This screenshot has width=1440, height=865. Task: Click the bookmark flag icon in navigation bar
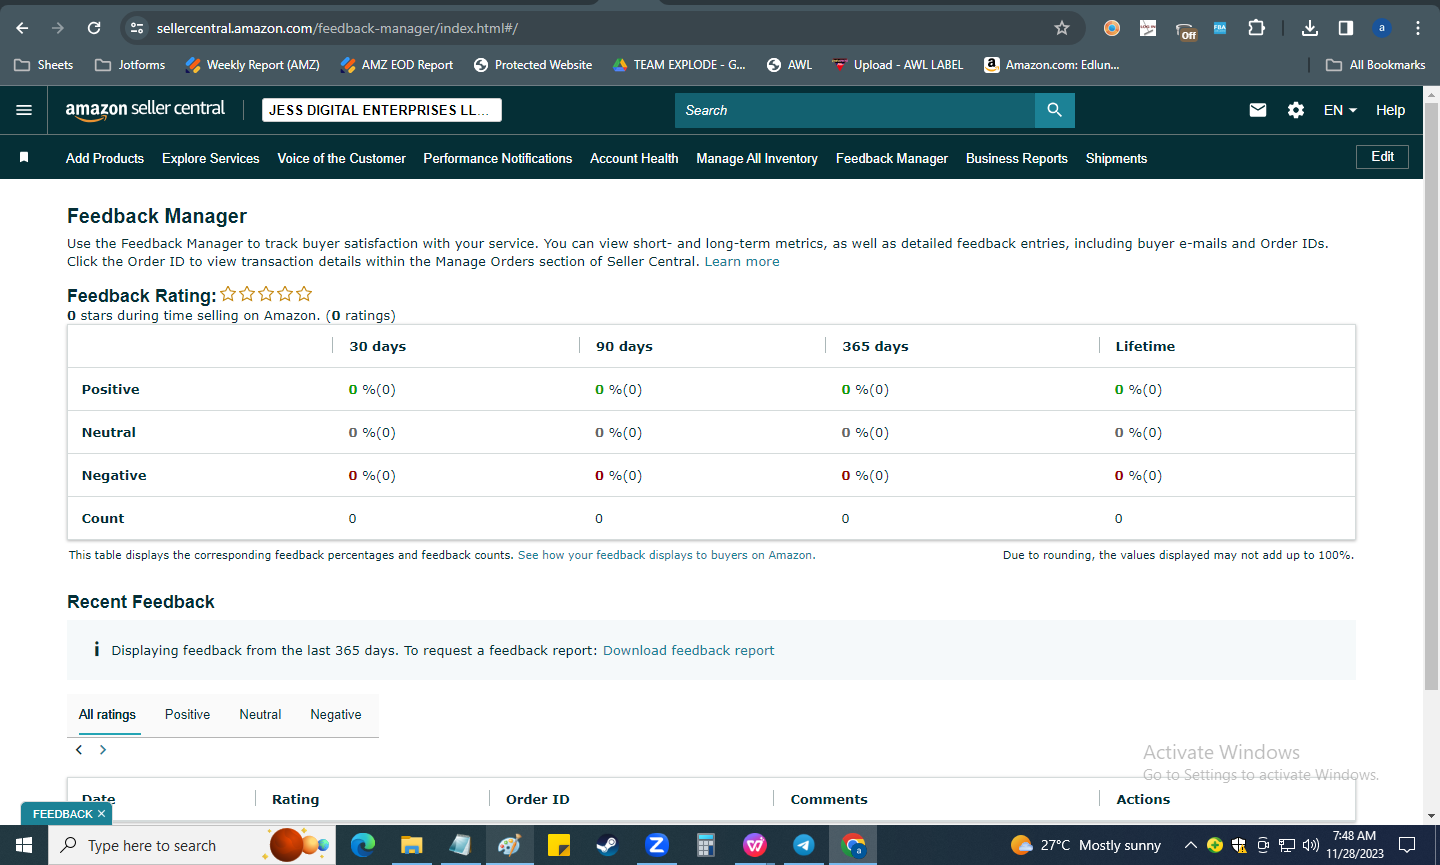[x=24, y=158]
